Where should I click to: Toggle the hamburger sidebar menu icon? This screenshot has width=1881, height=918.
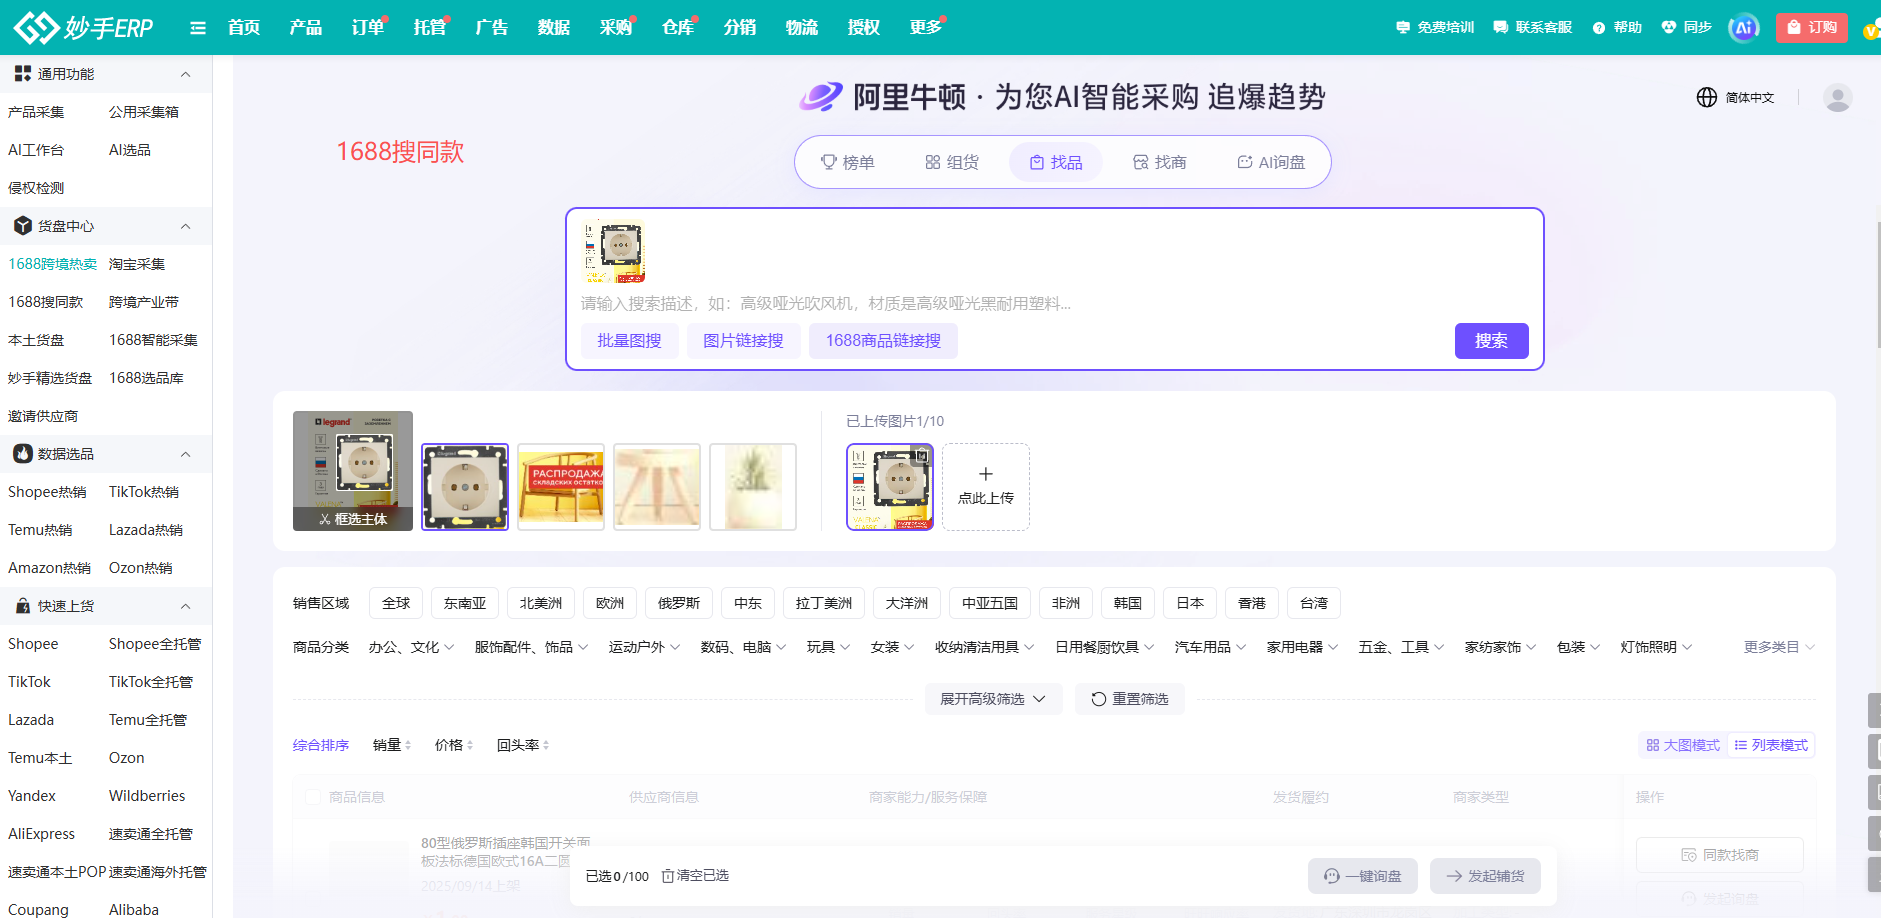(198, 28)
